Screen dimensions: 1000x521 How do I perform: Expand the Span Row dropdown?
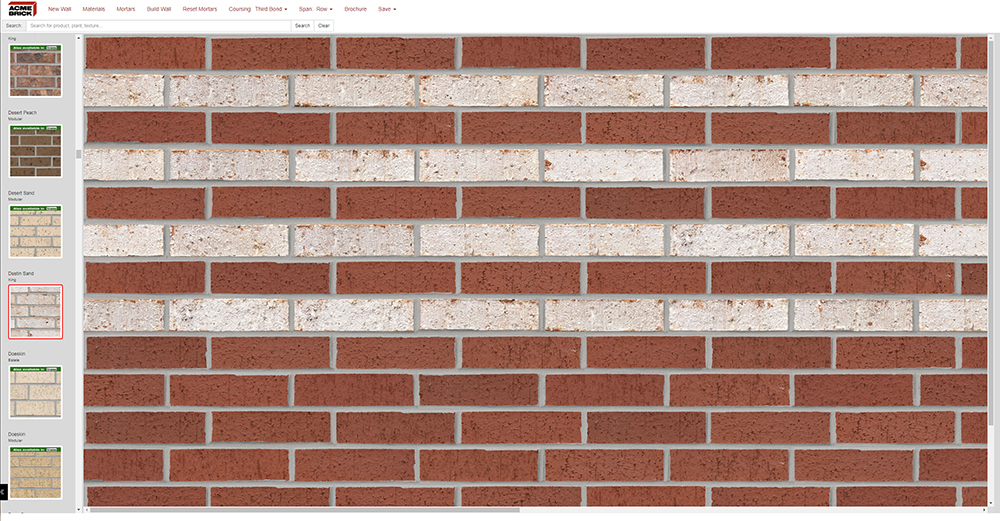pos(324,8)
